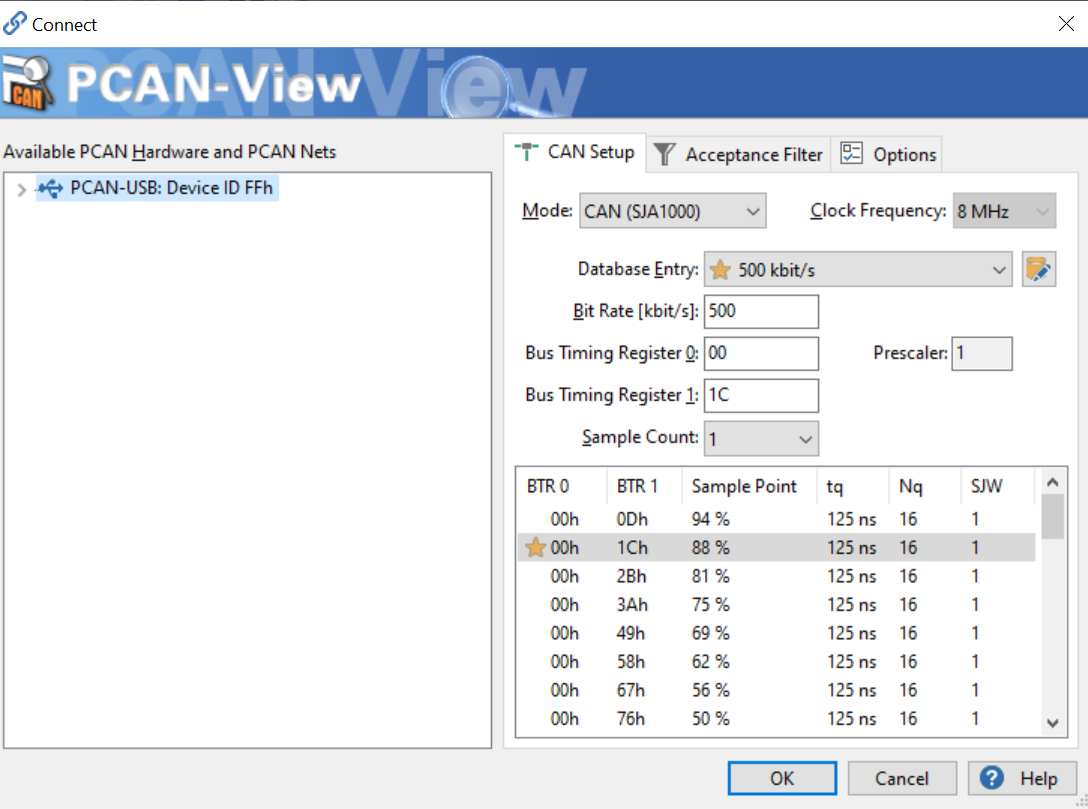Dismiss the dialog with Cancel
Image resolution: width=1088 pixels, height=809 pixels.
[x=902, y=777]
